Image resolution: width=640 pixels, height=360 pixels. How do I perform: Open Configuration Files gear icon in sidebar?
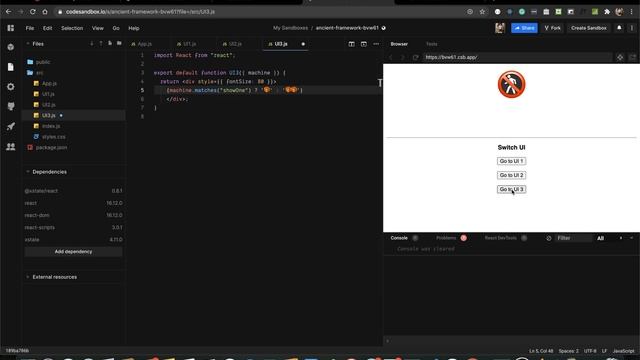click(11, 87)
